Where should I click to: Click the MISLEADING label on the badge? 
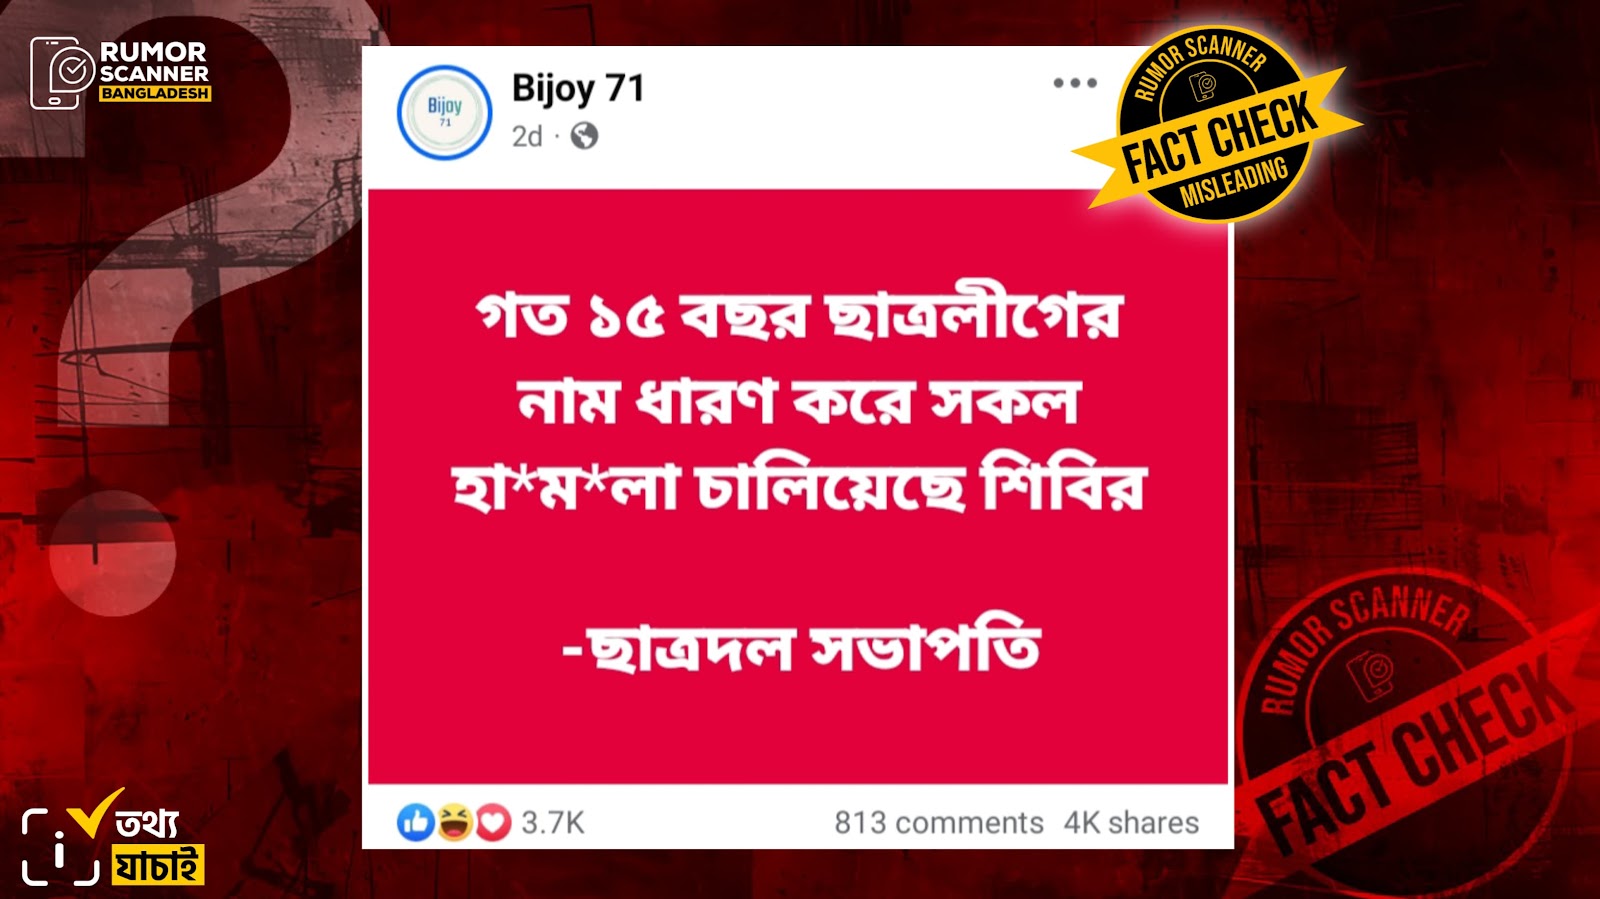click(x=1234, y=183)
